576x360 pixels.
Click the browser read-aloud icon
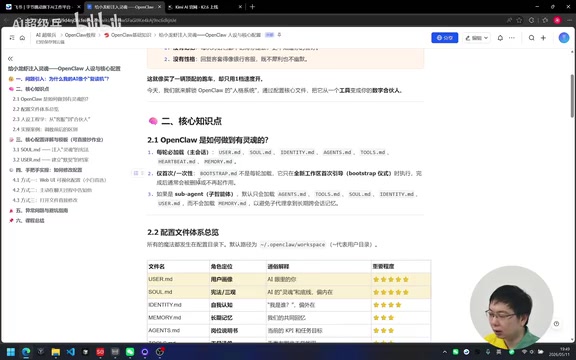click(x=509, y=20)
